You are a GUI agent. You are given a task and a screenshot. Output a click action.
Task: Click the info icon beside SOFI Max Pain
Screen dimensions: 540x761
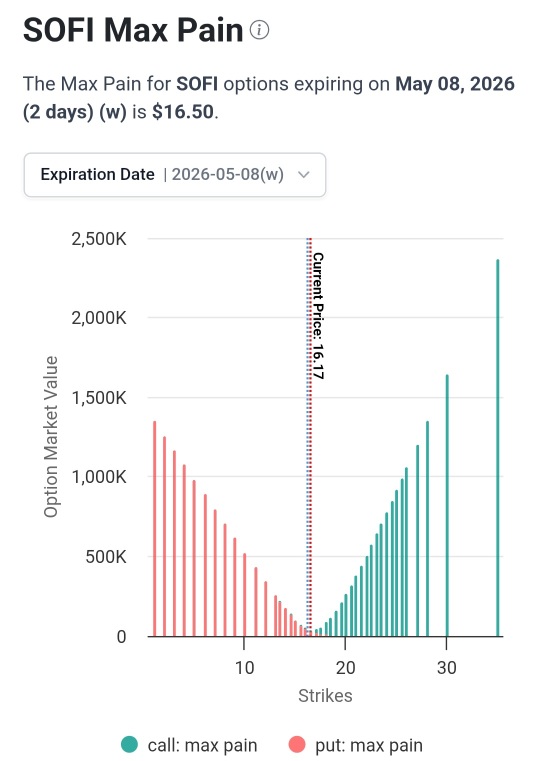[x=259, y=30]
